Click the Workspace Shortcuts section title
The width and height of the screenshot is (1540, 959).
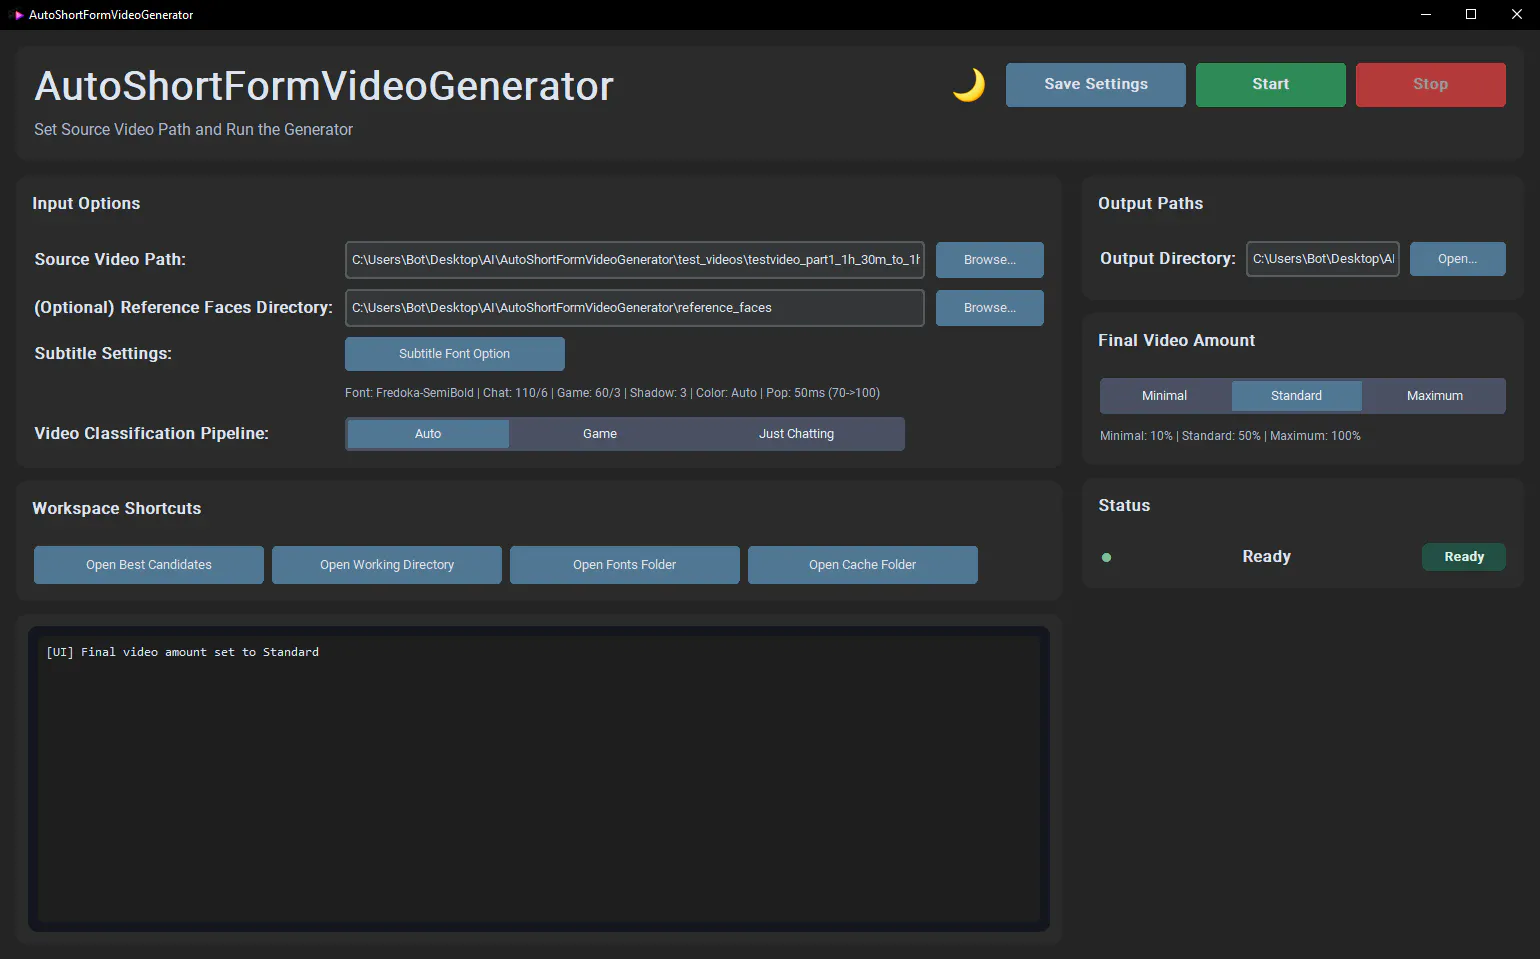(117, 509)
